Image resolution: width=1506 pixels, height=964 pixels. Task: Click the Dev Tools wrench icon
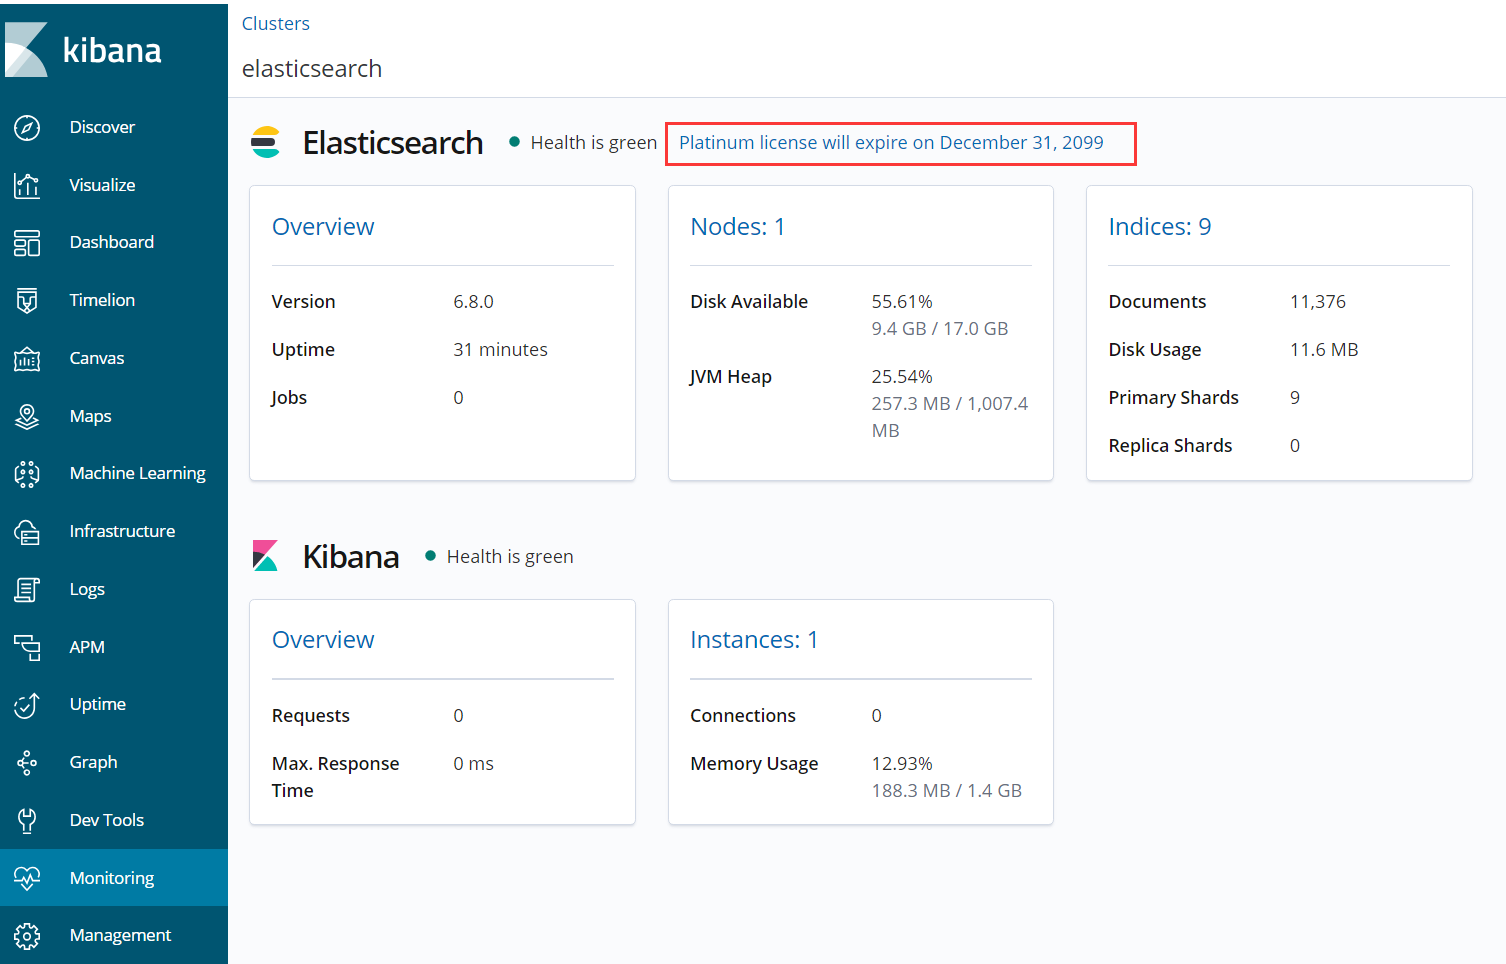coord(27,820)
